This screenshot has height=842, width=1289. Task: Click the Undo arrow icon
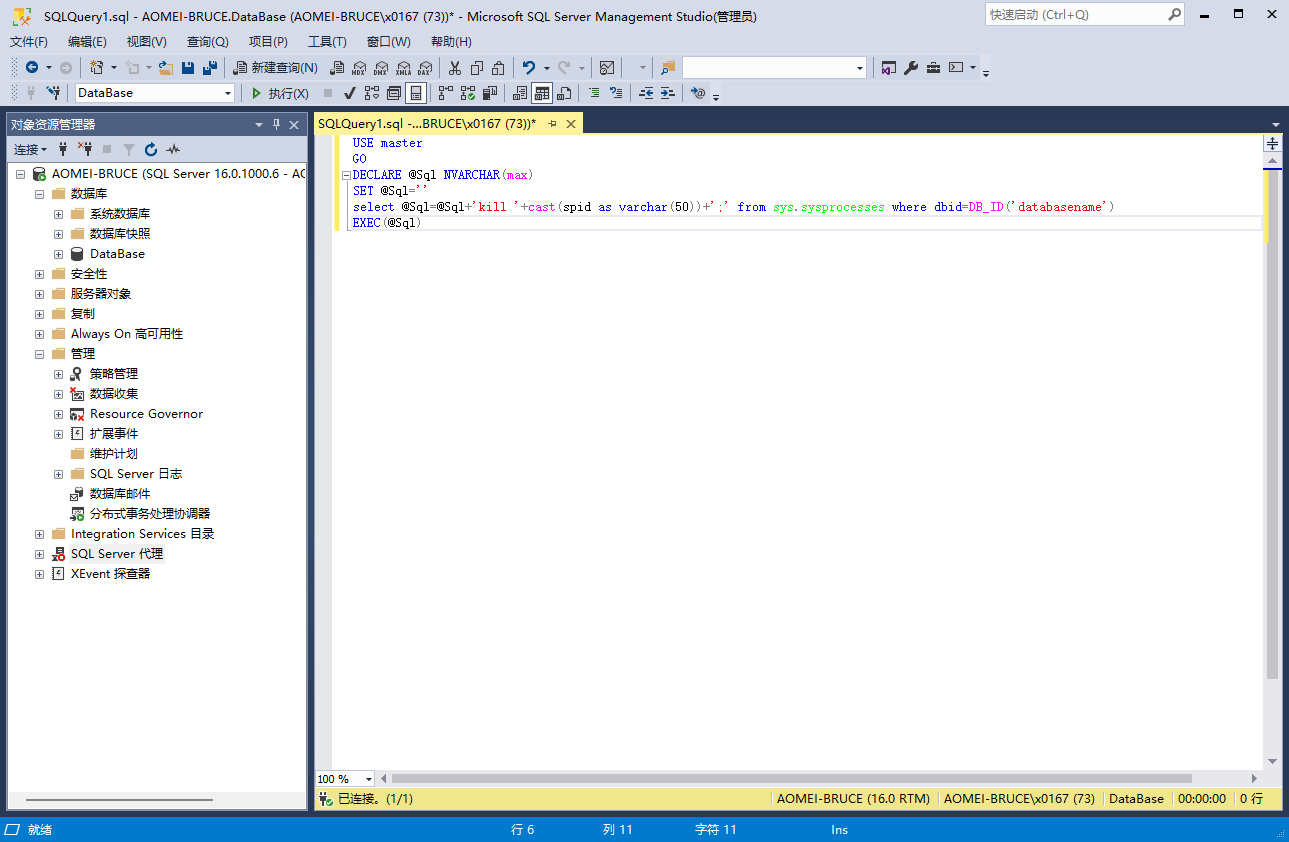tap(529, 68)
